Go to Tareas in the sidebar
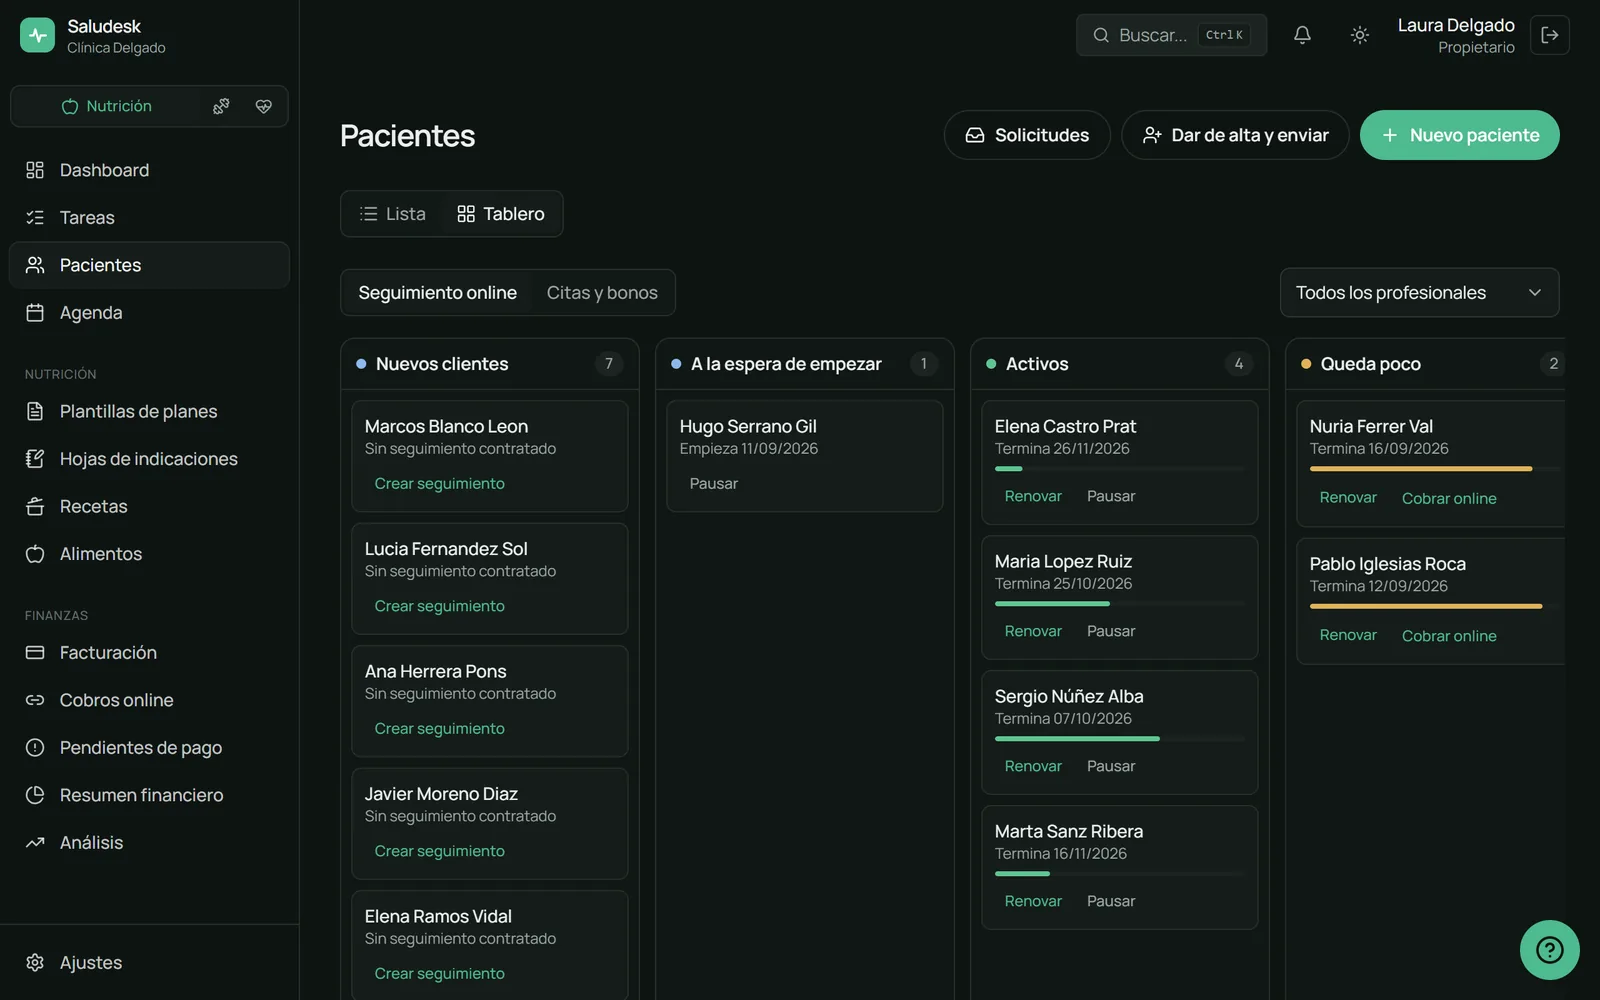Viewport: 1600px width, 1000px height. [x=149, y=218]
